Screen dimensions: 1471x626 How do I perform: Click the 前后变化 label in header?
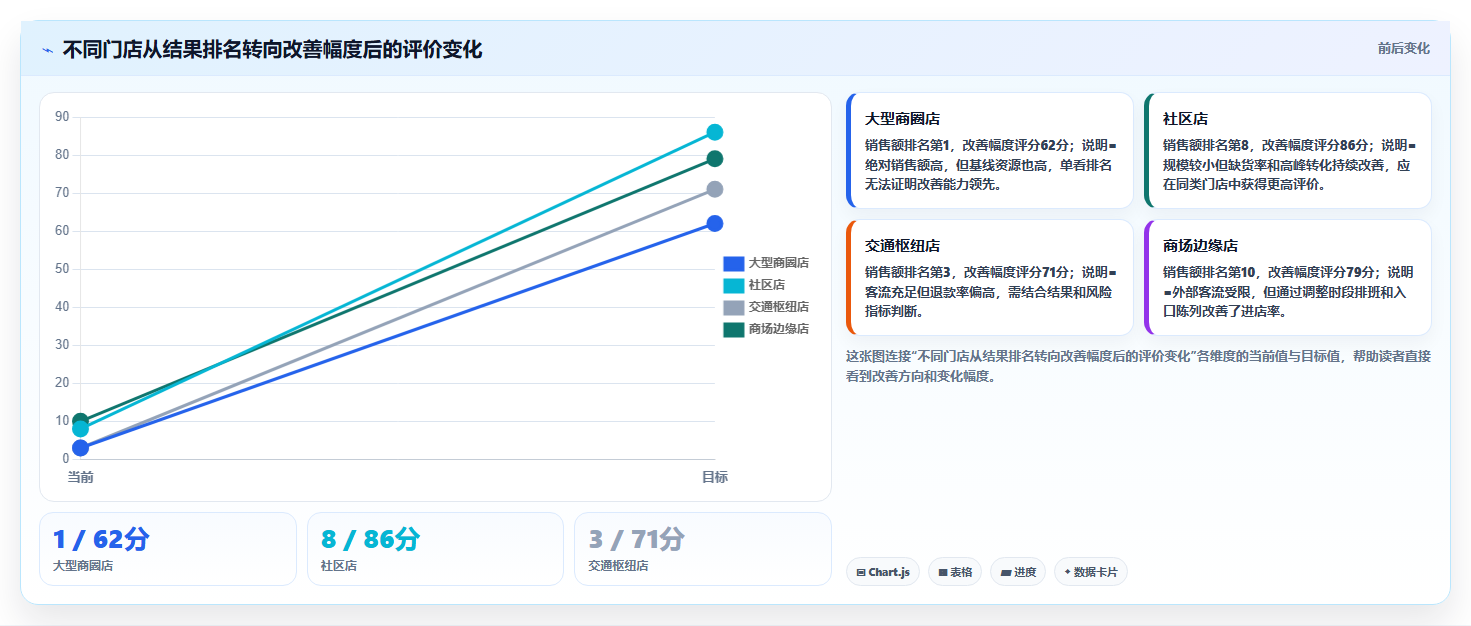1403,48
